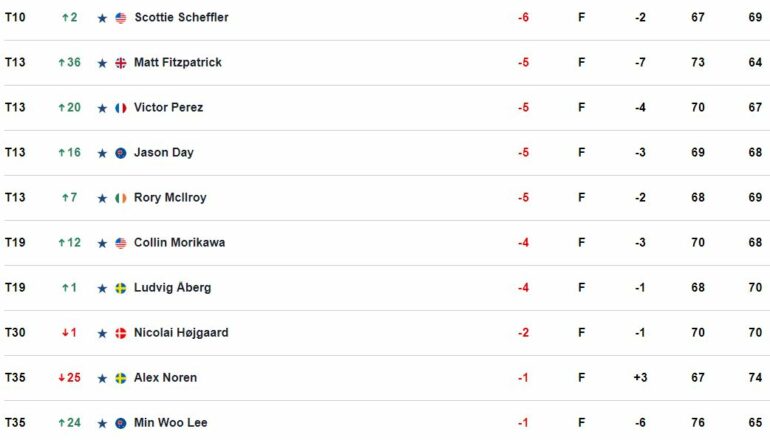Click Min Woo Lee's total score -1

523,423
